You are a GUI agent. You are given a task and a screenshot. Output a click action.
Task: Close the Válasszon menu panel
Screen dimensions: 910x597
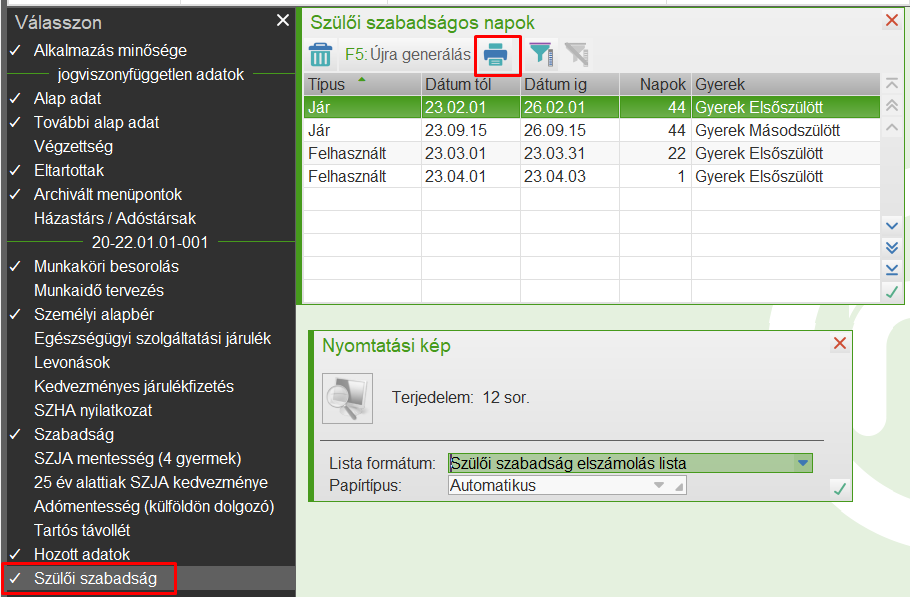click(283, 21)
